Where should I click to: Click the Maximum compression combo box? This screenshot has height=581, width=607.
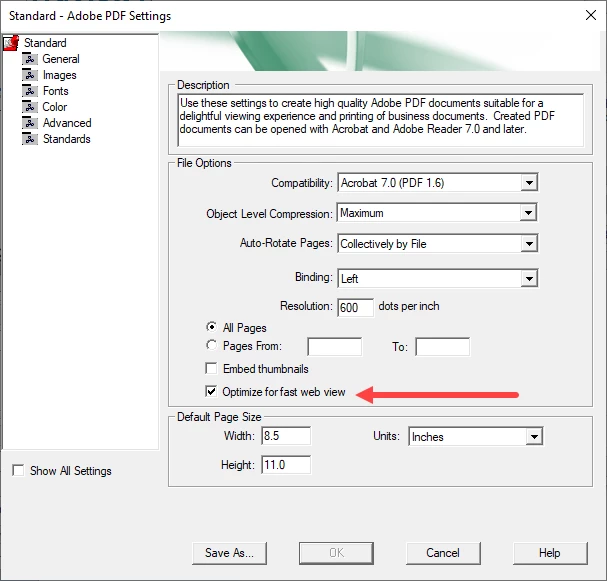437,213
